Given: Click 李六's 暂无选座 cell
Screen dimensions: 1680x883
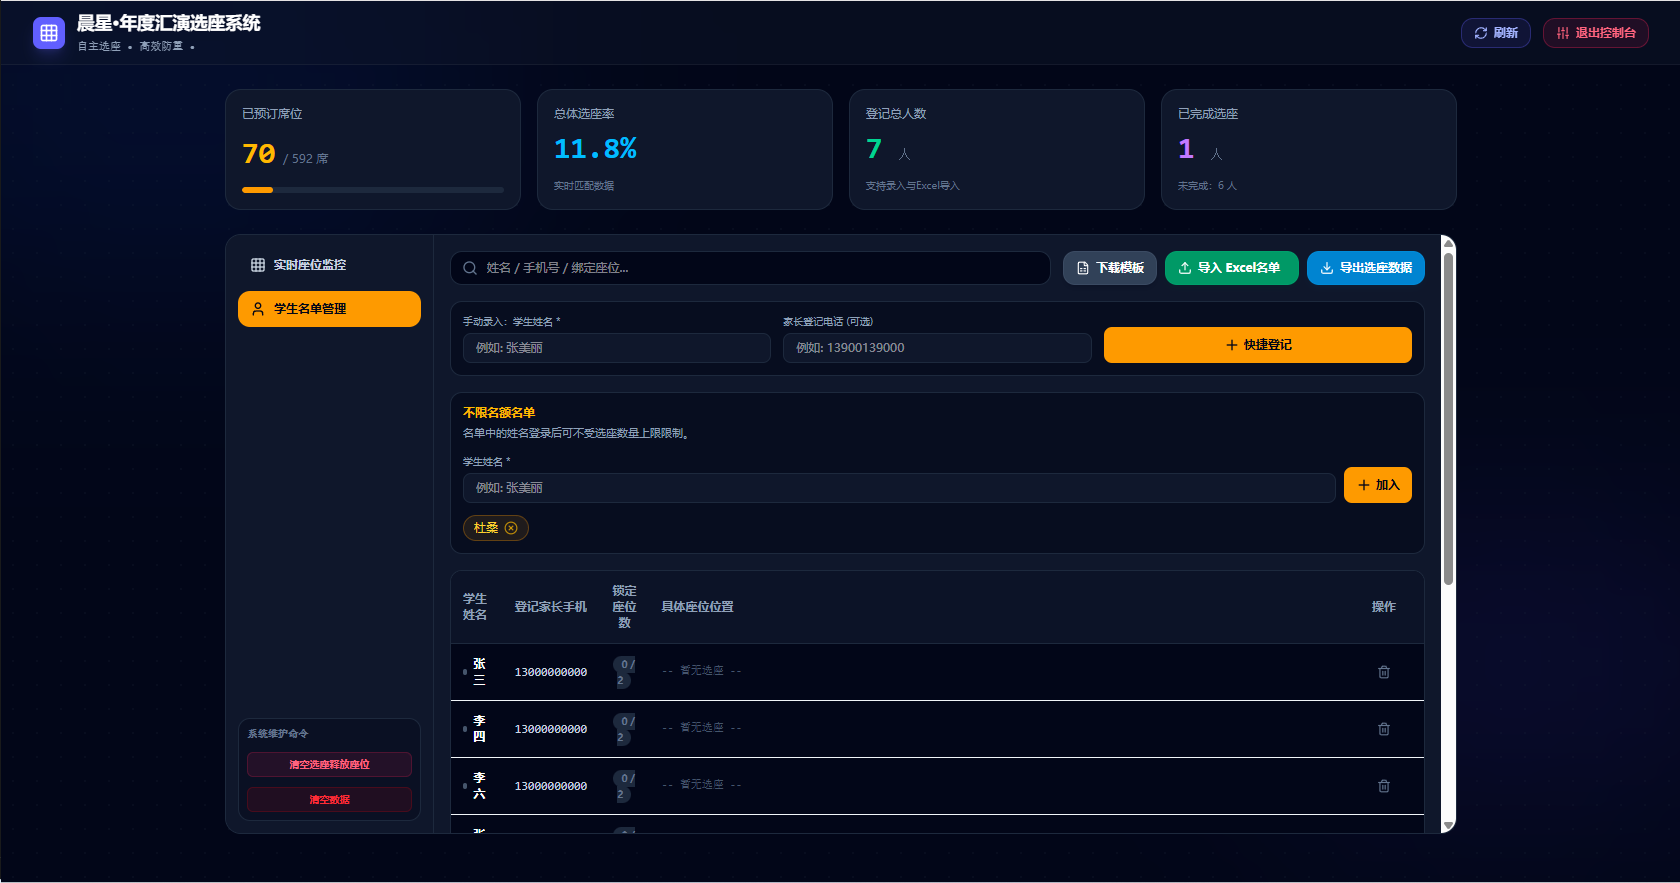Looking at the screenshot, I should click(x=702, y=785).
